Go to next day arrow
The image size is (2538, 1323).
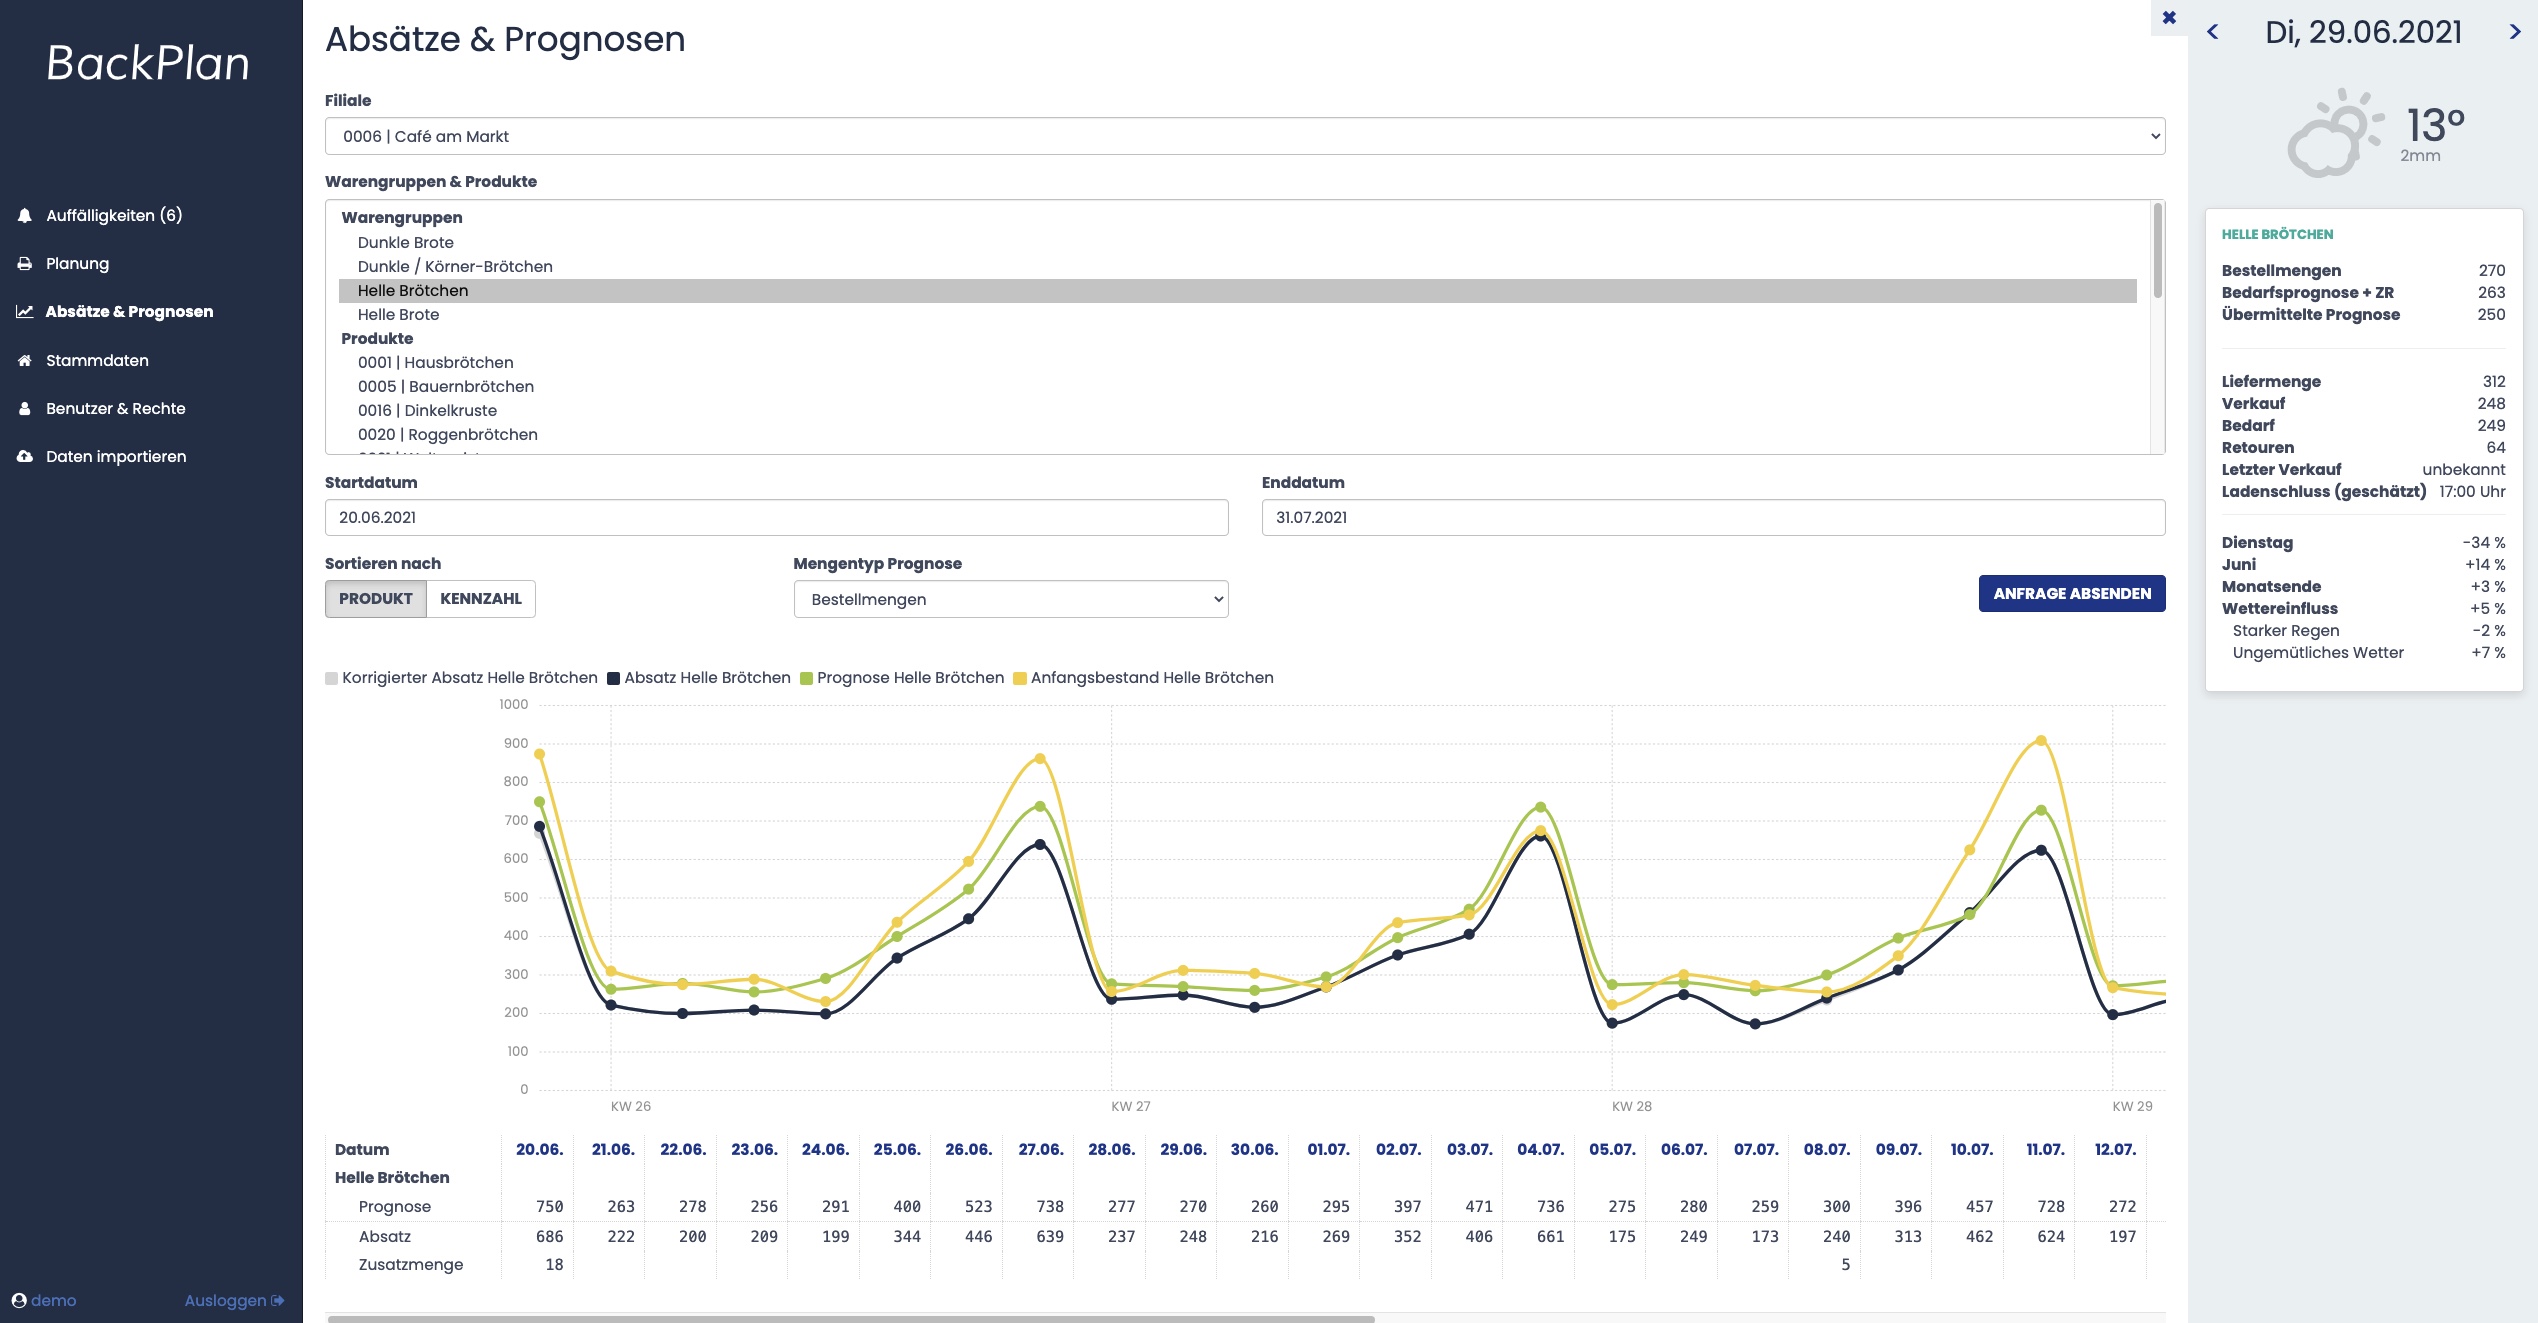click(2514, 32)
